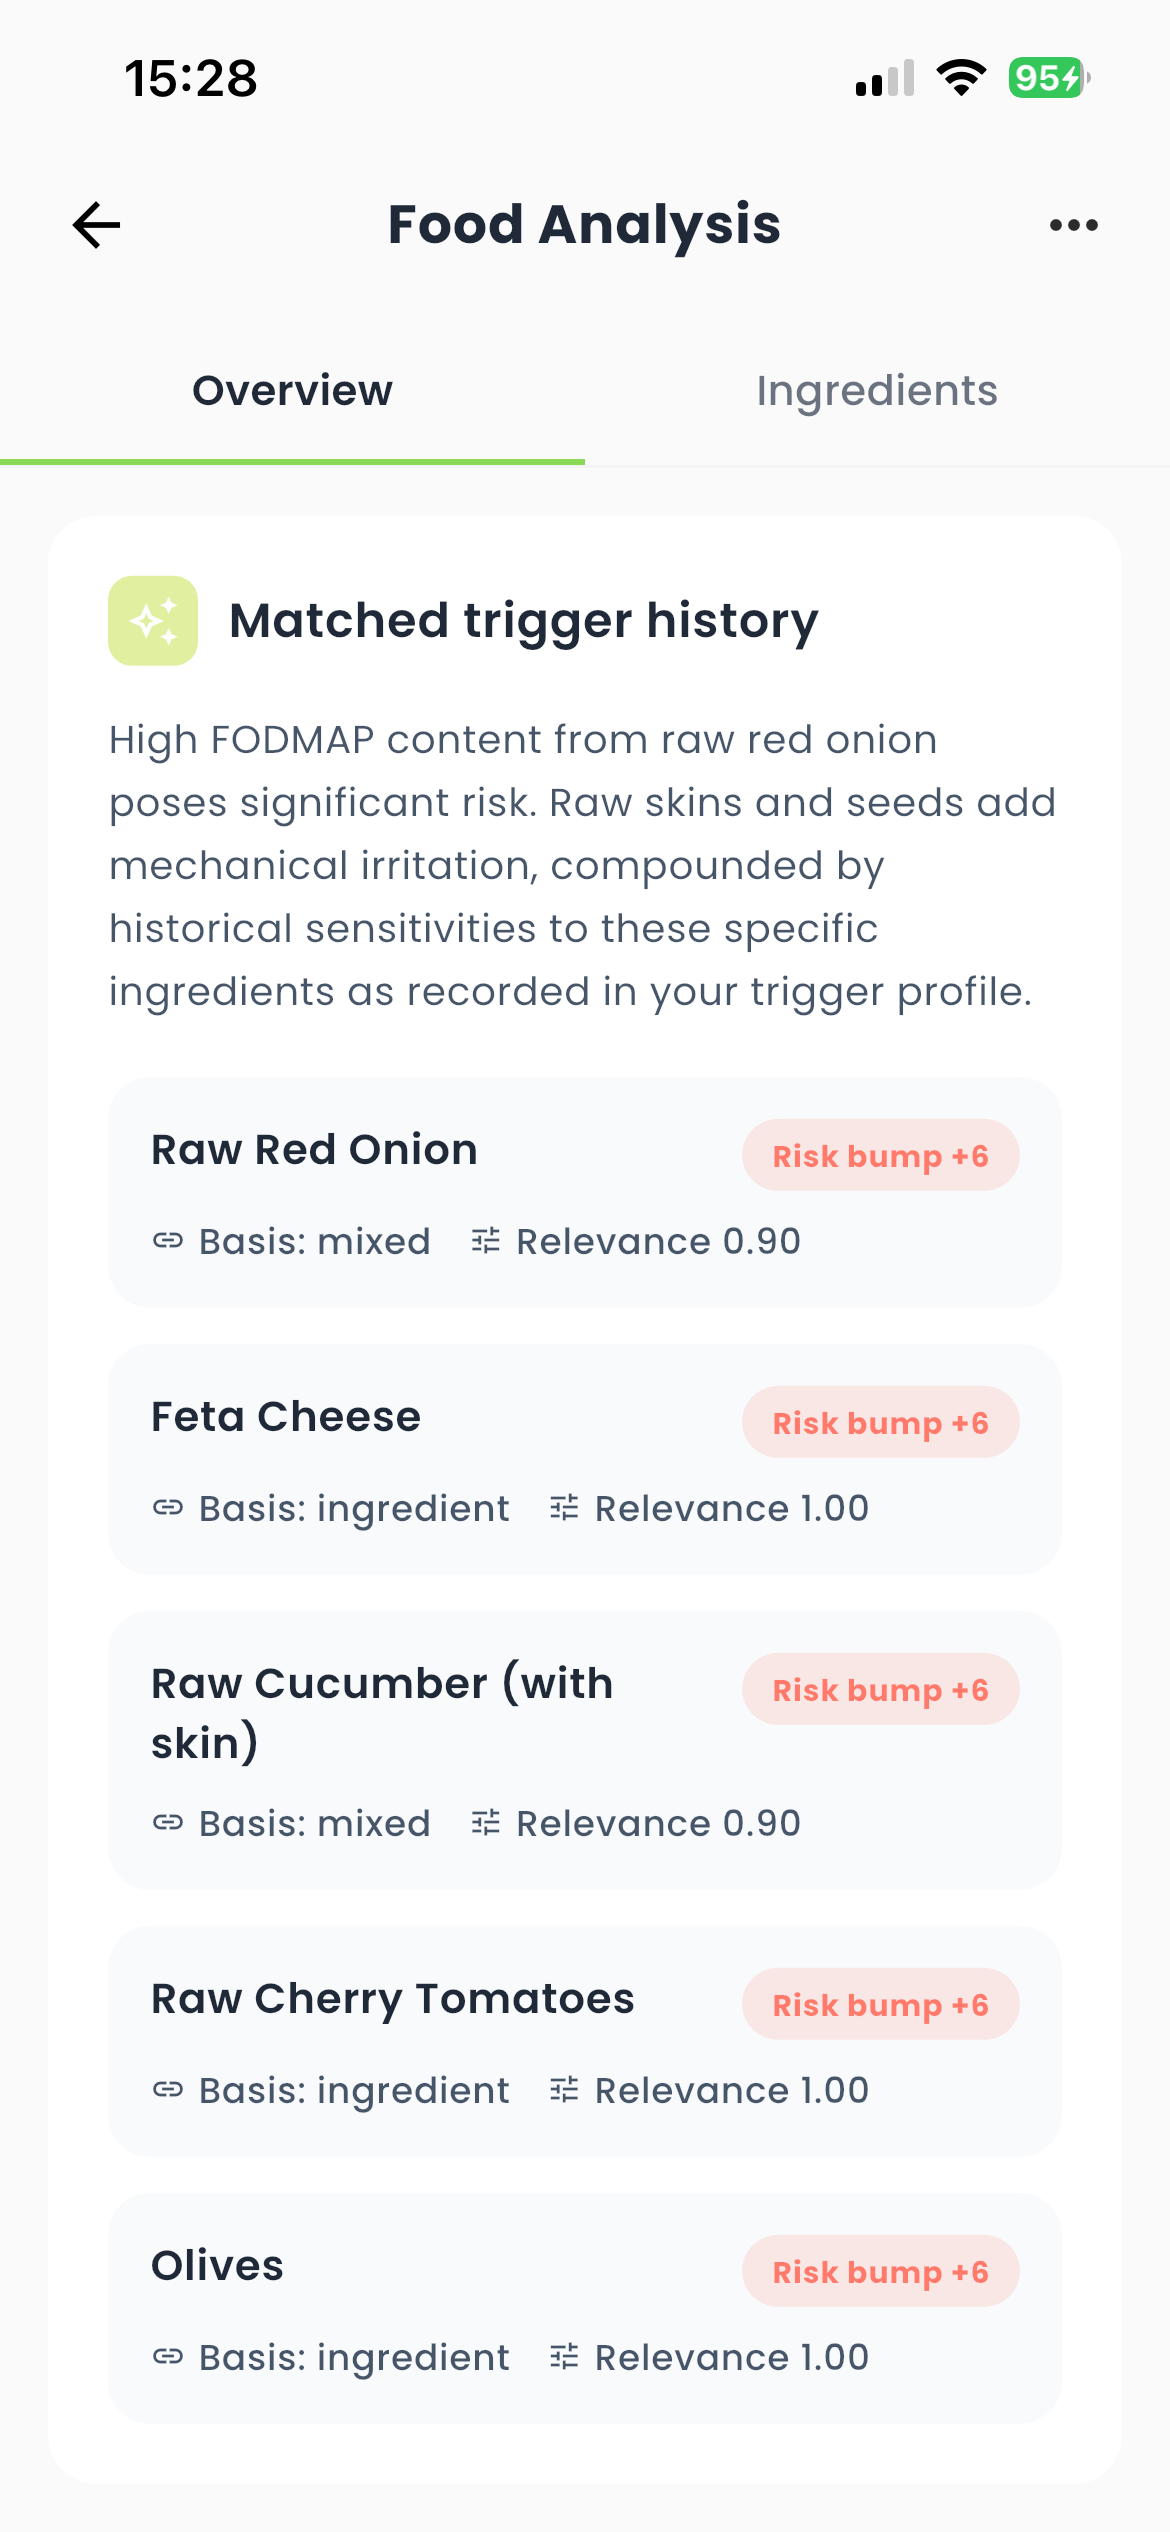Viewport: 1170px width, 2532px height.
Task: Open the three-dot more options menu
Action: click(x=1073, y=225)
